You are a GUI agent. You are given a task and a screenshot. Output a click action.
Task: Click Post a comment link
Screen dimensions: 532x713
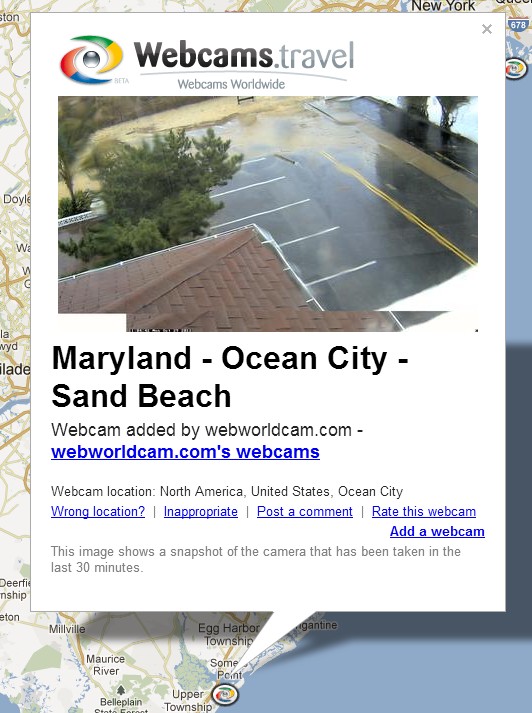(x=305, y=512)
